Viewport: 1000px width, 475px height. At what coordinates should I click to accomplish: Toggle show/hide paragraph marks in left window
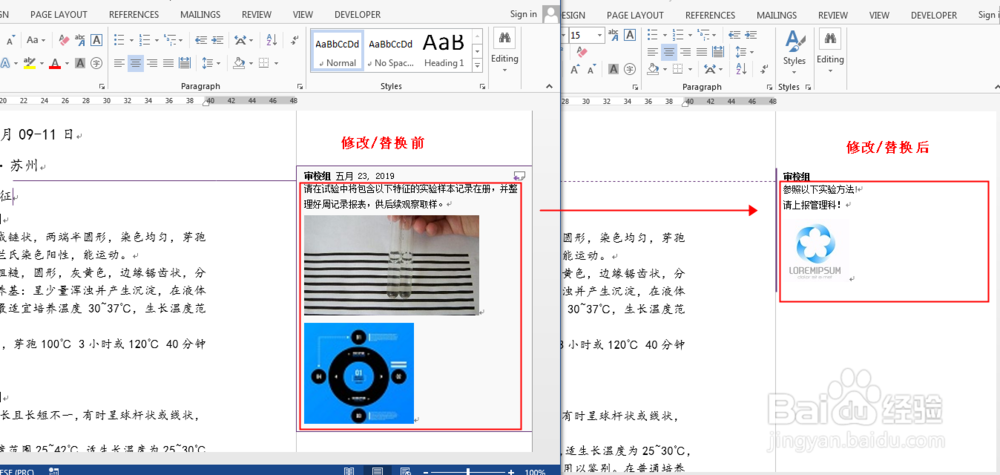294,40
